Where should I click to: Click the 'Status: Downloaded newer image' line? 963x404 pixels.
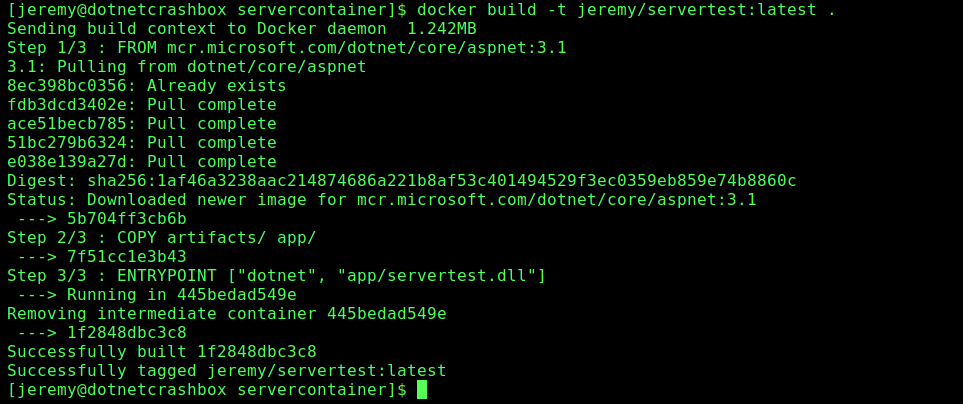381,200
